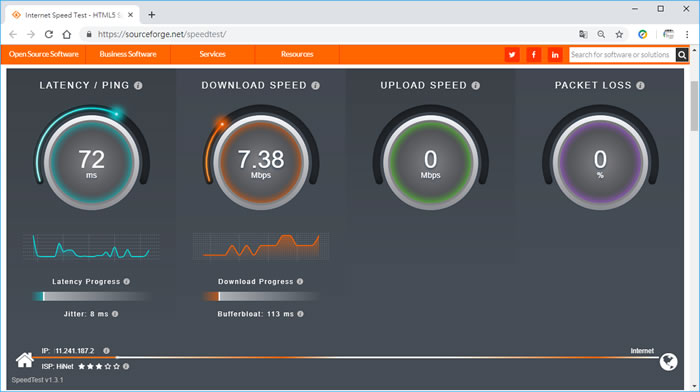The image size is (700, 392).
Task: Click info icon beside ISP star rating
Action: point(126,366)
